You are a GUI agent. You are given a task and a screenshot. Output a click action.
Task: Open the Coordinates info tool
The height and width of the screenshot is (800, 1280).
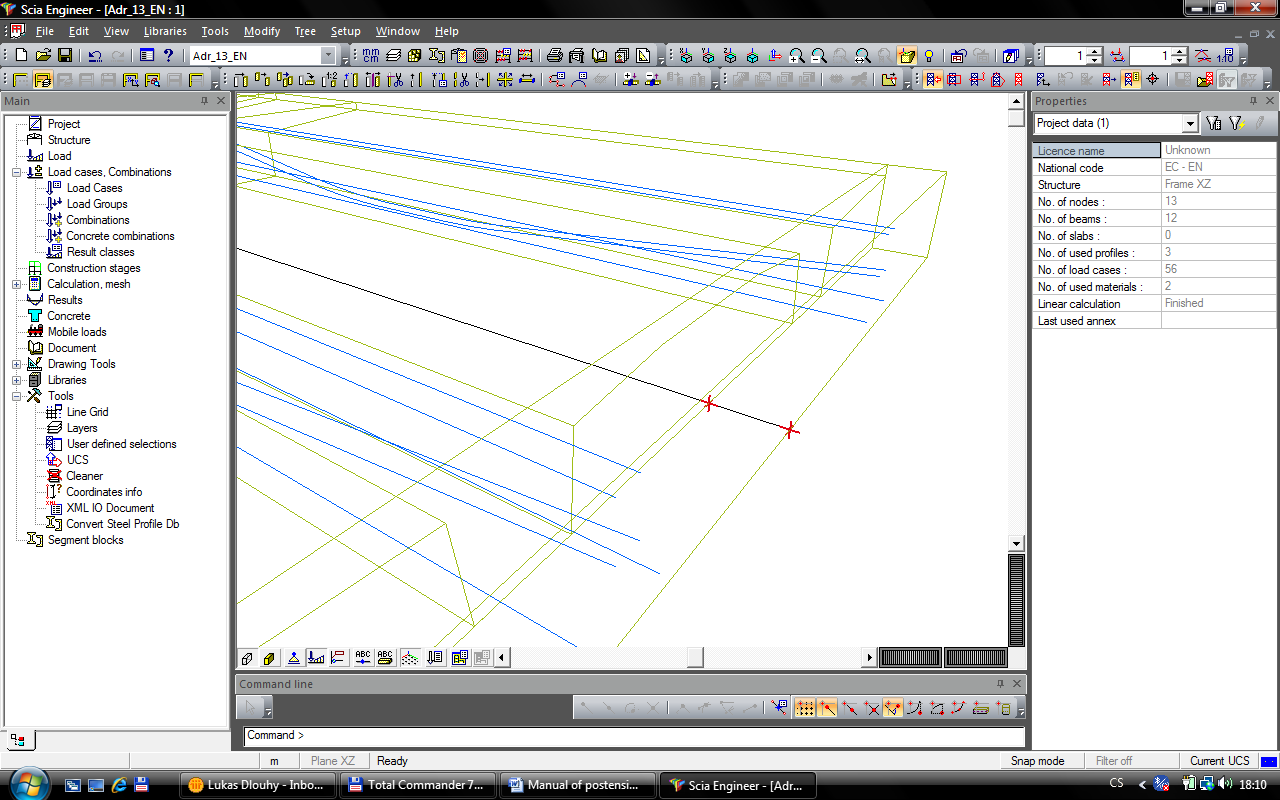click(104, 492)
